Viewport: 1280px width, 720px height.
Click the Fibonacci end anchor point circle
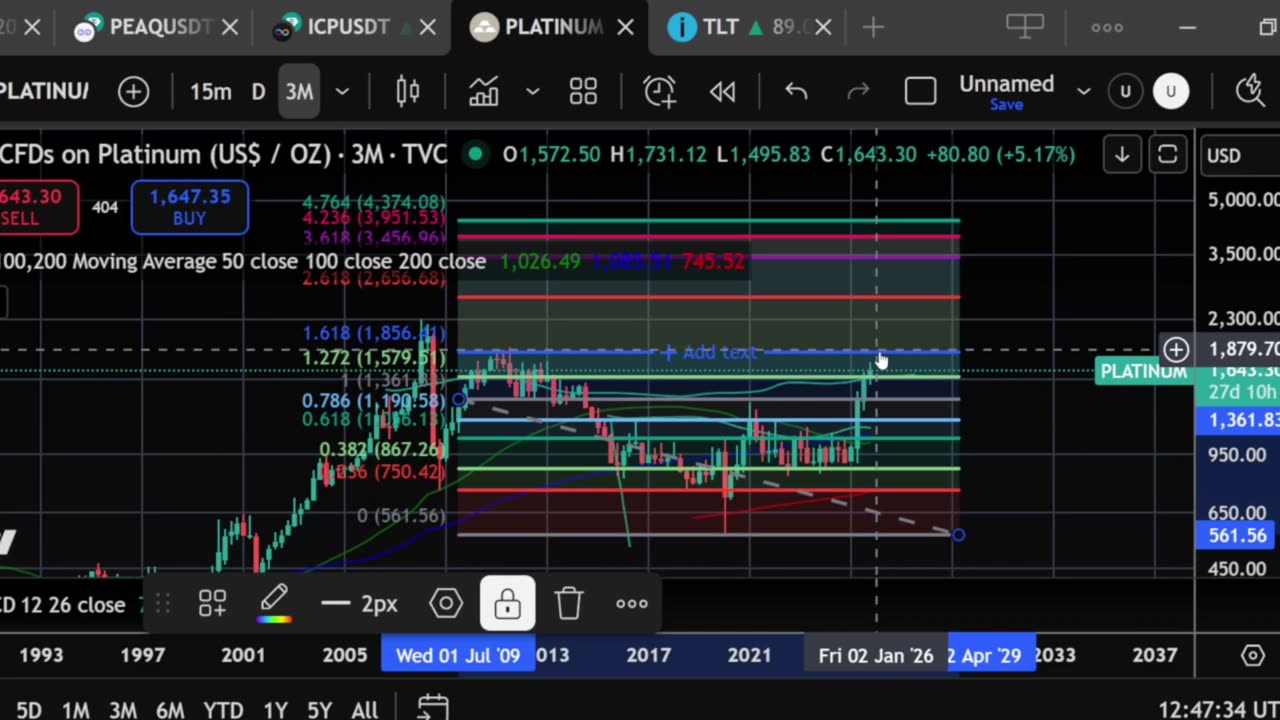click(x=958, y=535)
